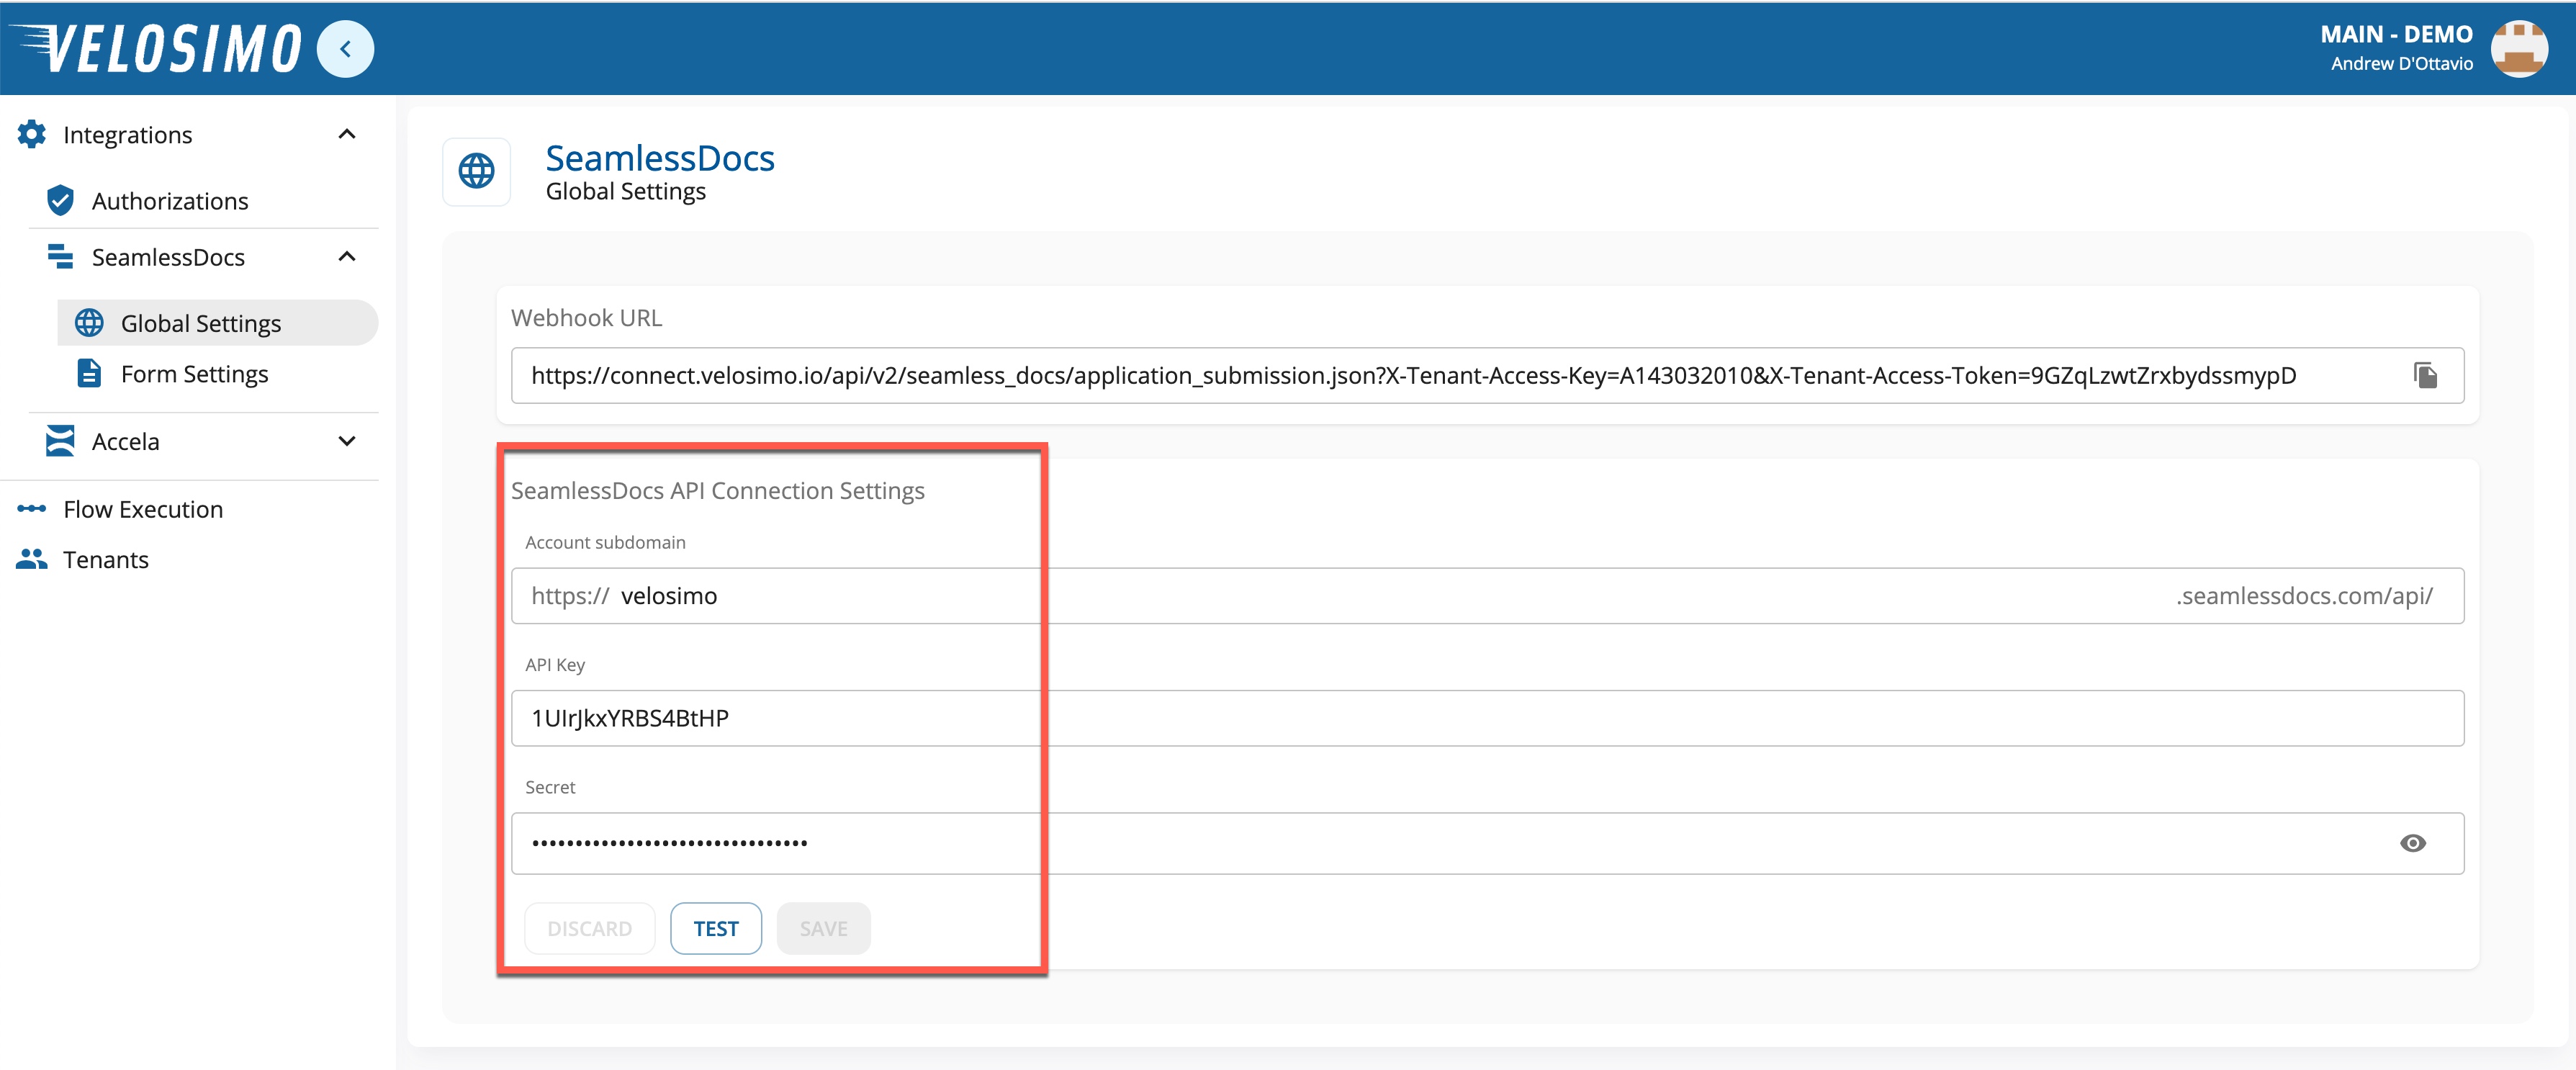The width and height of the screenshot is (2576, 1070).
Task: Collapse the Integrations section chevron
Action: [x=347, y=134]
